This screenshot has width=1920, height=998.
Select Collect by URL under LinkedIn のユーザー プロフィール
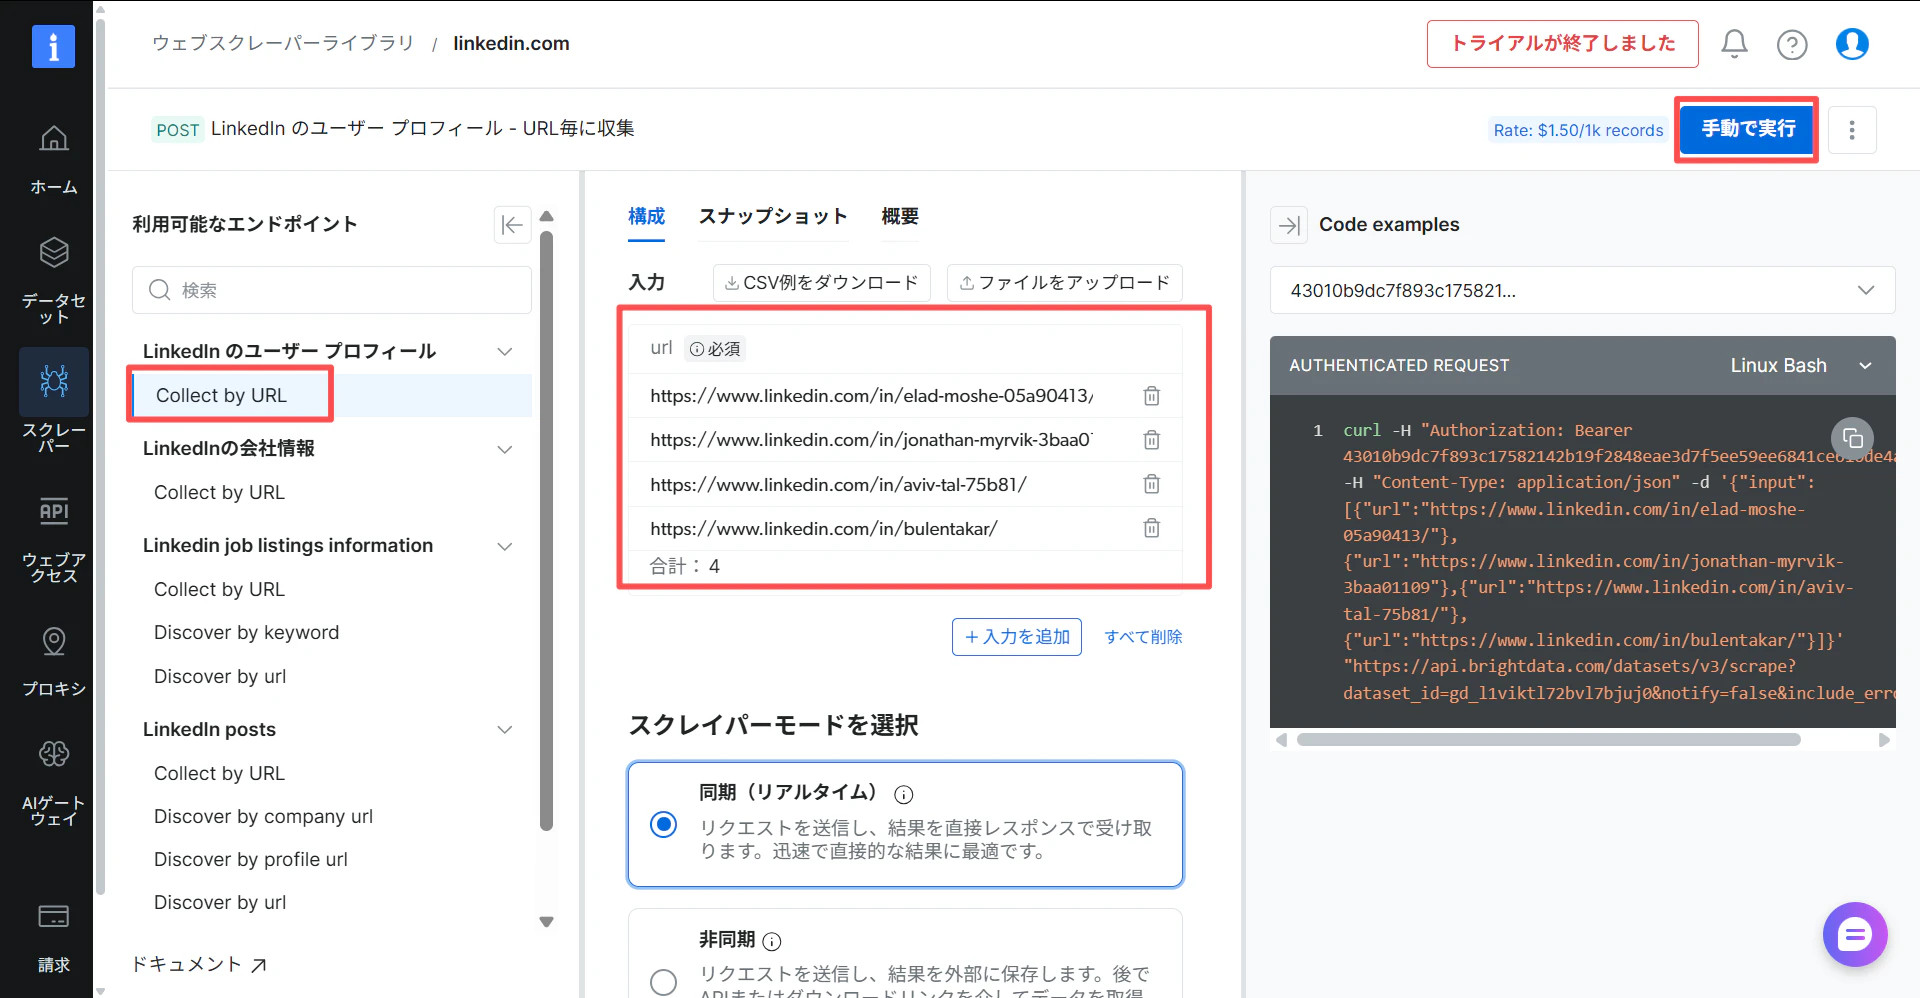coord(332,396)
